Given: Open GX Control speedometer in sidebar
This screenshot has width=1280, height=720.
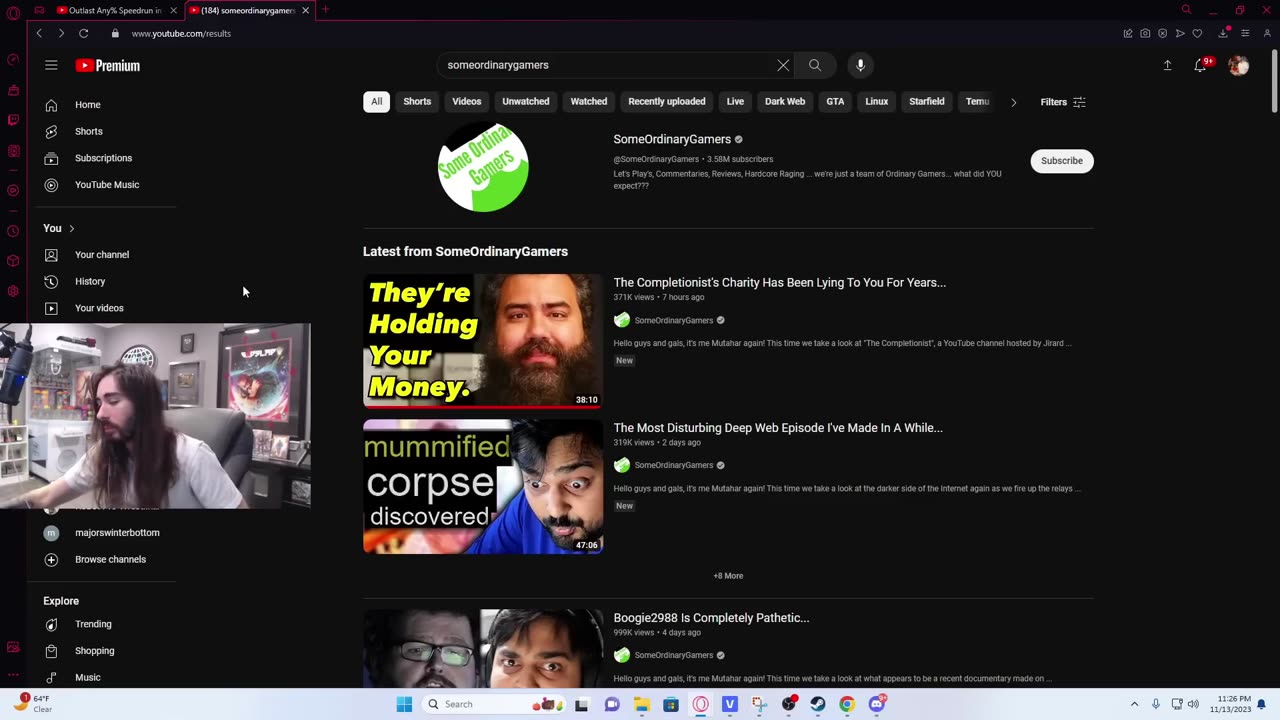Looking at the screenshot, I should point(13,59).
